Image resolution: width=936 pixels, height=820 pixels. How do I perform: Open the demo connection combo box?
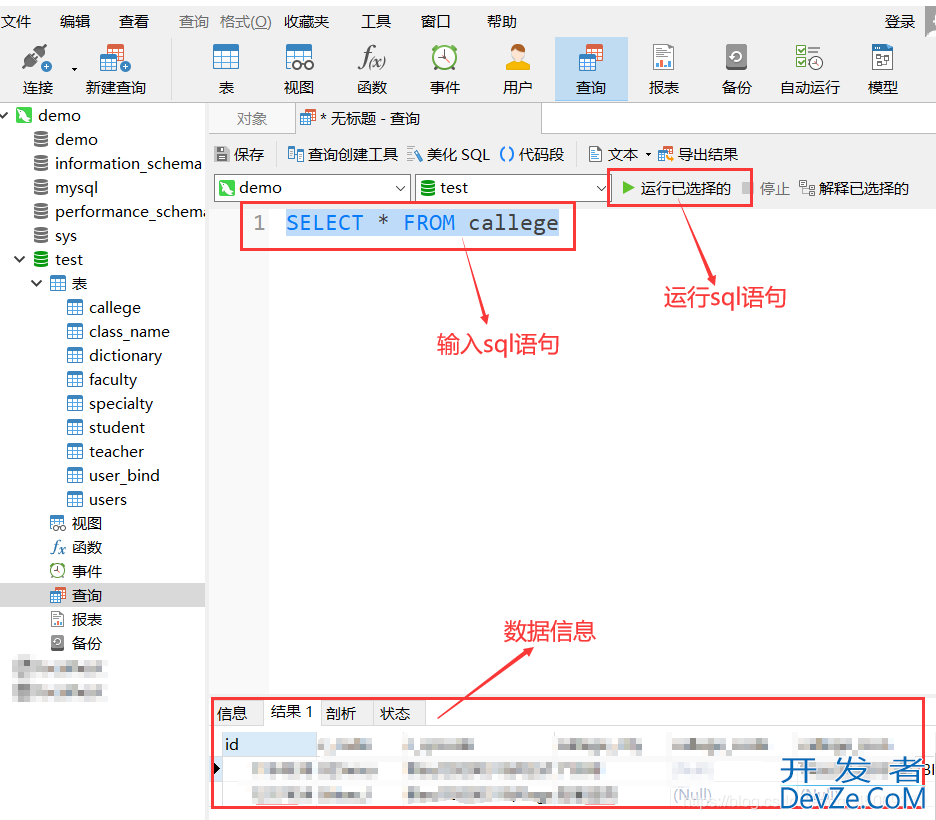pos(312,188)
